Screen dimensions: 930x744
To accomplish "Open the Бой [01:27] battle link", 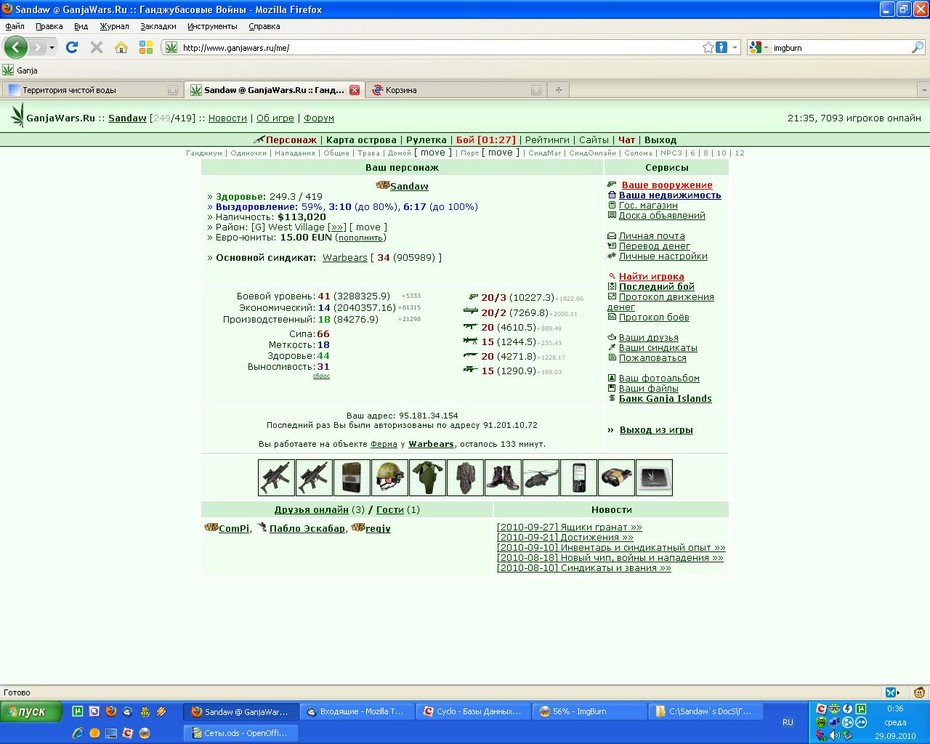I will tap(486, 140).
